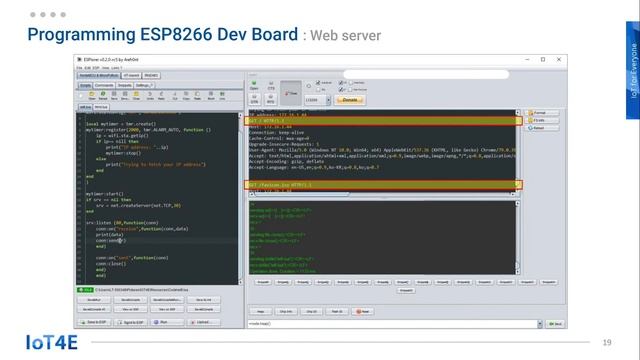The height and width of the screenshot is (360, 640).
Task: Click the Donate button
Action: pos(350,100)
